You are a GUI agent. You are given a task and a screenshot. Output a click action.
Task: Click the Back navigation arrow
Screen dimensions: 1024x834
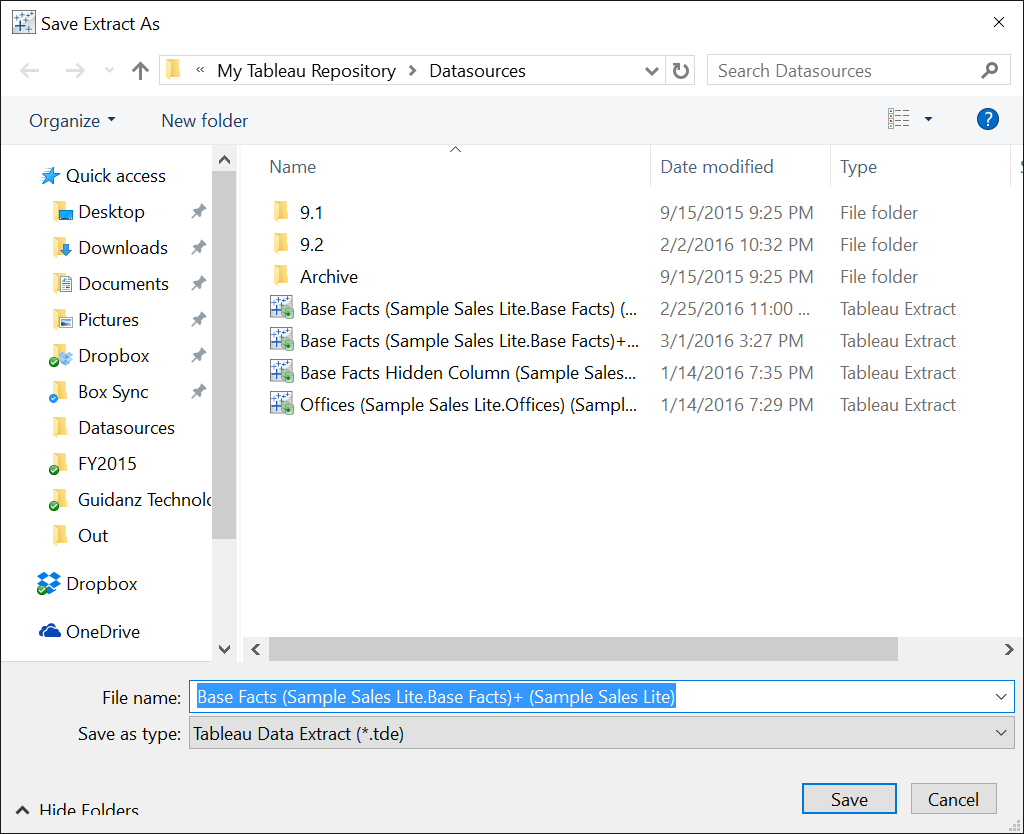tap(29, 71)
